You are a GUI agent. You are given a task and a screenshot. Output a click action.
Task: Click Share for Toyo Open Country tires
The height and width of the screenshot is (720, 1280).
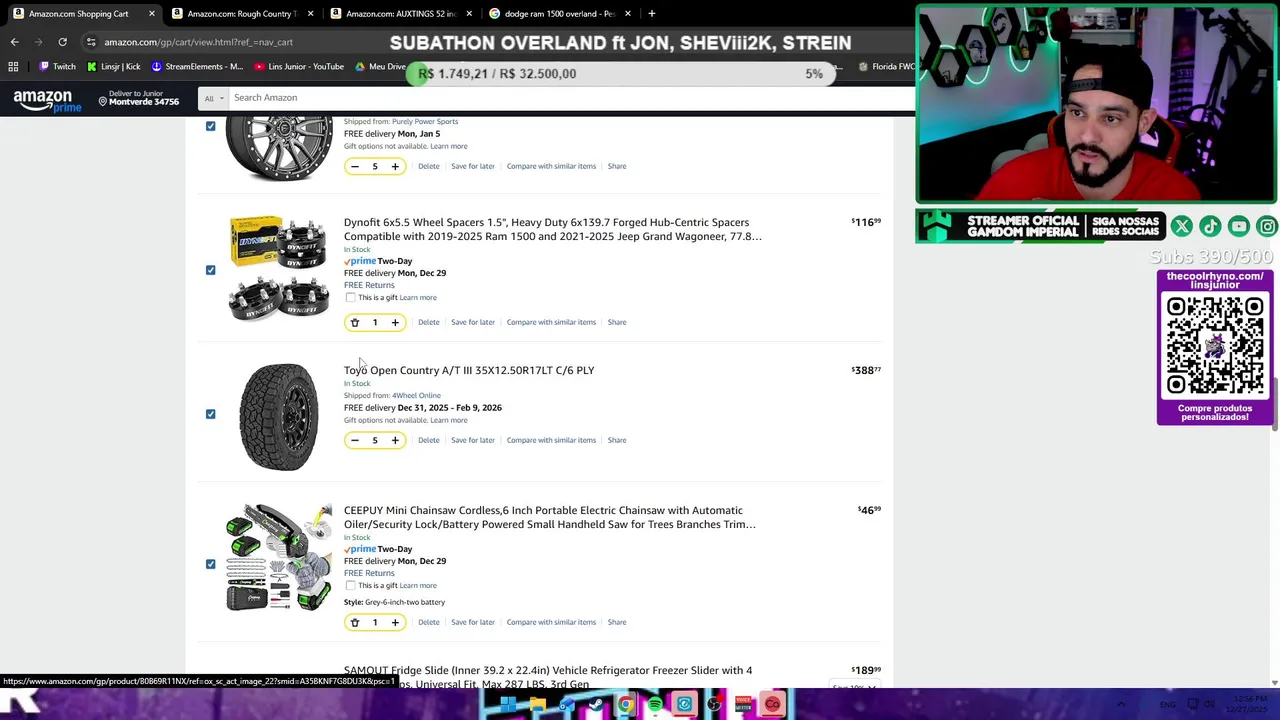pyautogui.click(x=617, y=440)
